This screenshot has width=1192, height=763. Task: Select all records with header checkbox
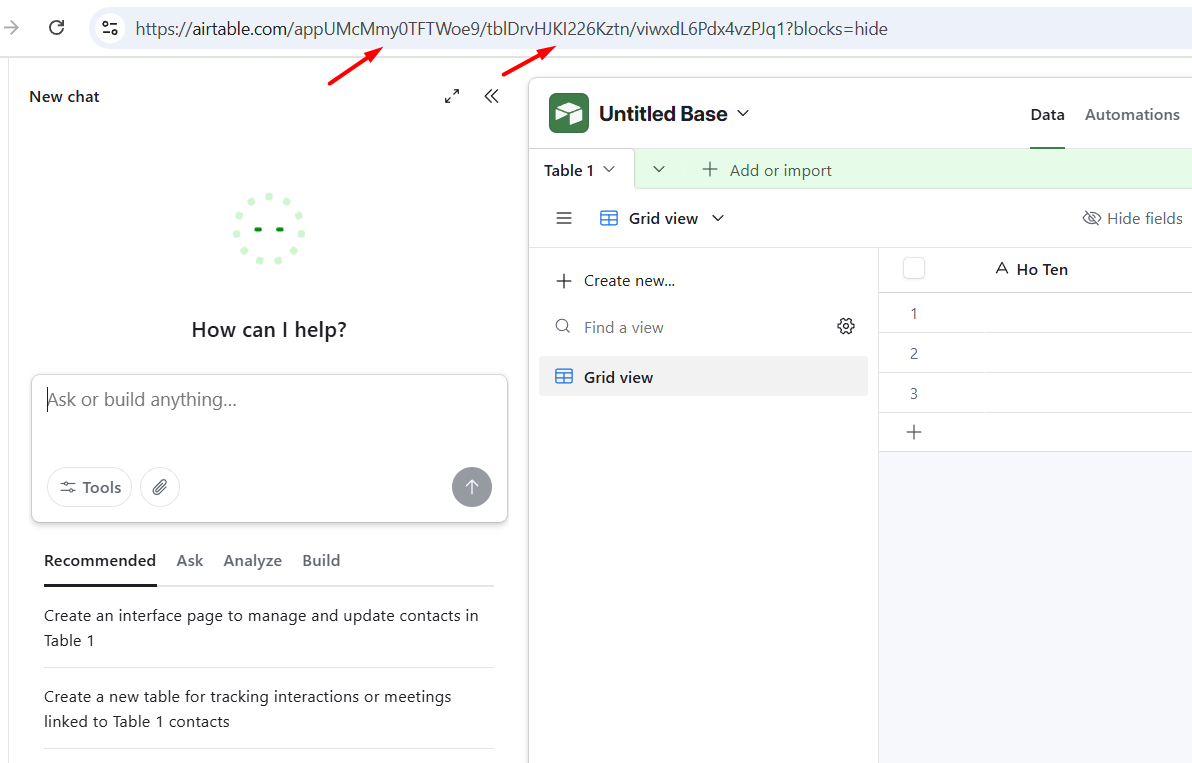tap(913, 268)
